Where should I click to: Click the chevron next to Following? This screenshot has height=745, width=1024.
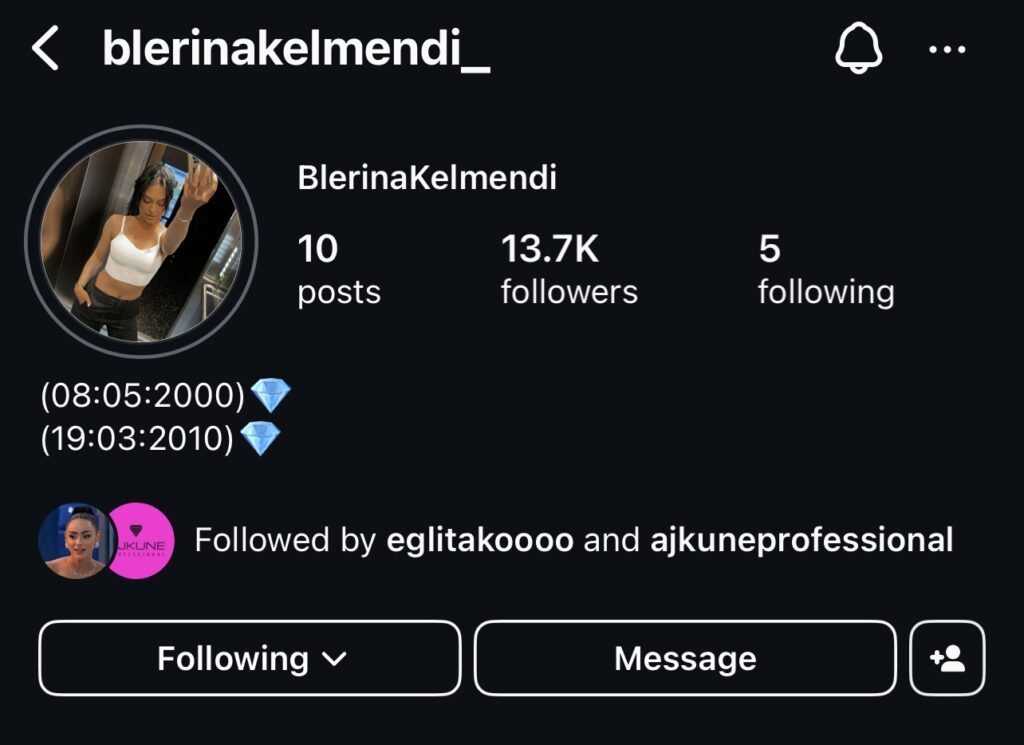point(334,659)
